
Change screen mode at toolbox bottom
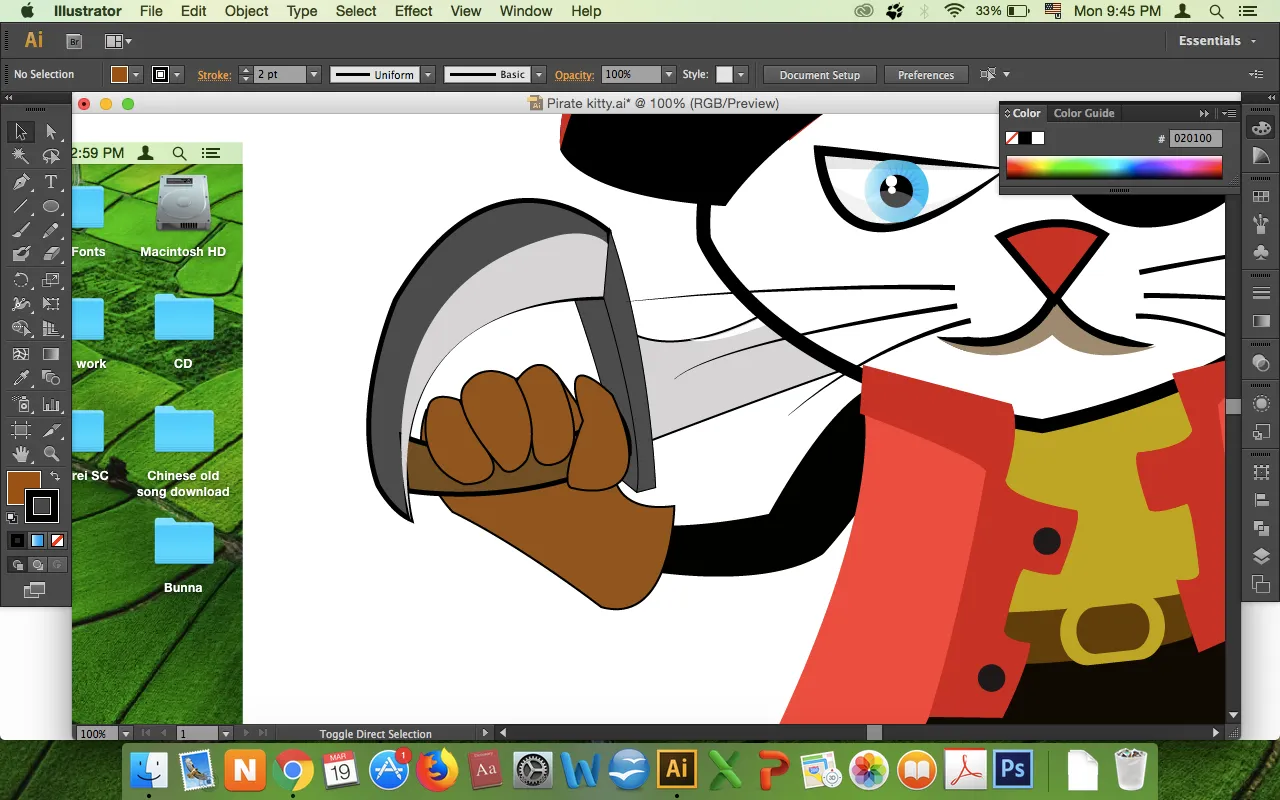[x=34, y=590]
